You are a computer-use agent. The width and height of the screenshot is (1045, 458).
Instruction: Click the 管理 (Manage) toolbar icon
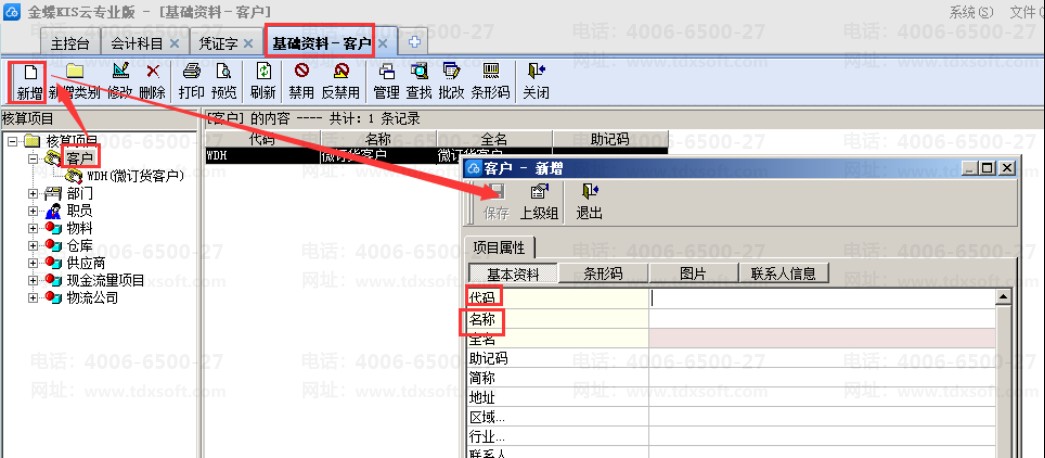pyautogui.click(x=387, y=71)
